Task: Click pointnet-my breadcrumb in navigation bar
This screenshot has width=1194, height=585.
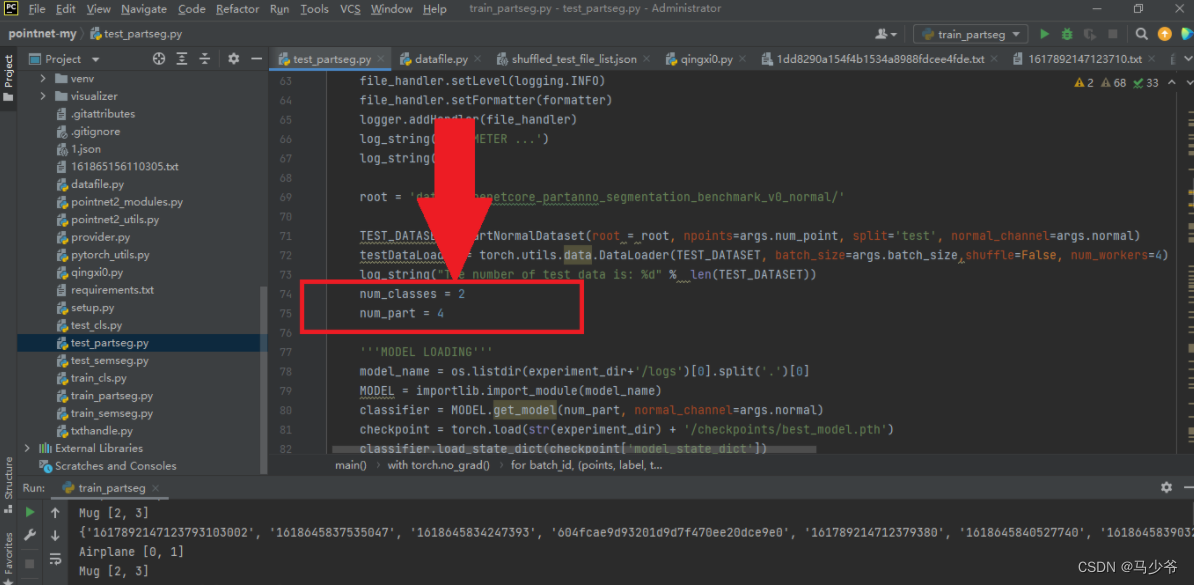Action: [x=42, y=34]
